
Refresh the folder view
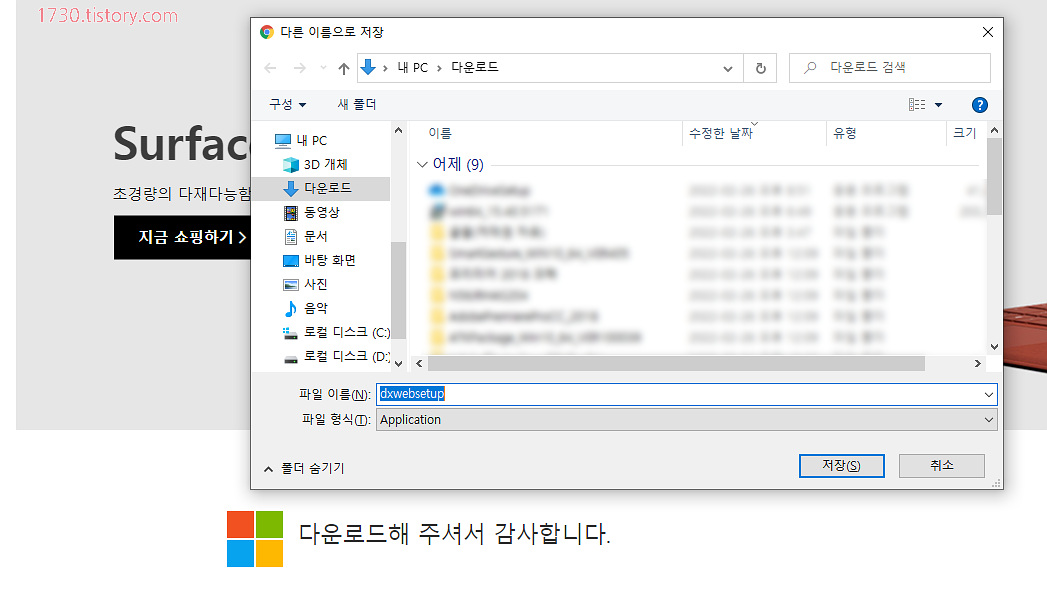(x=761, y=68)
